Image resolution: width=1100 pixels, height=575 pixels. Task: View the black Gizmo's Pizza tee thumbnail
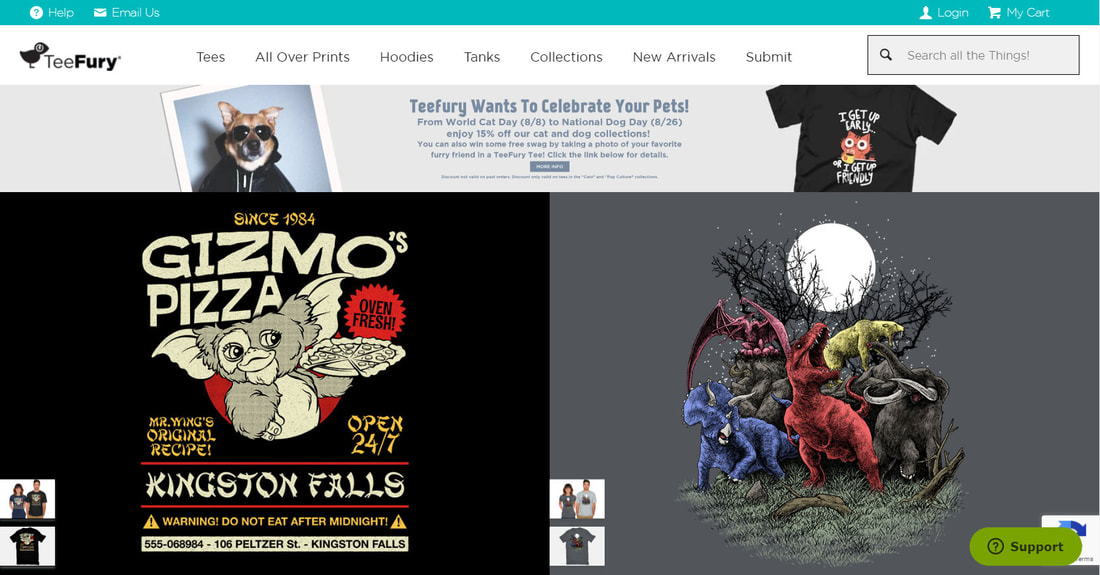click(x=27, y=546)
